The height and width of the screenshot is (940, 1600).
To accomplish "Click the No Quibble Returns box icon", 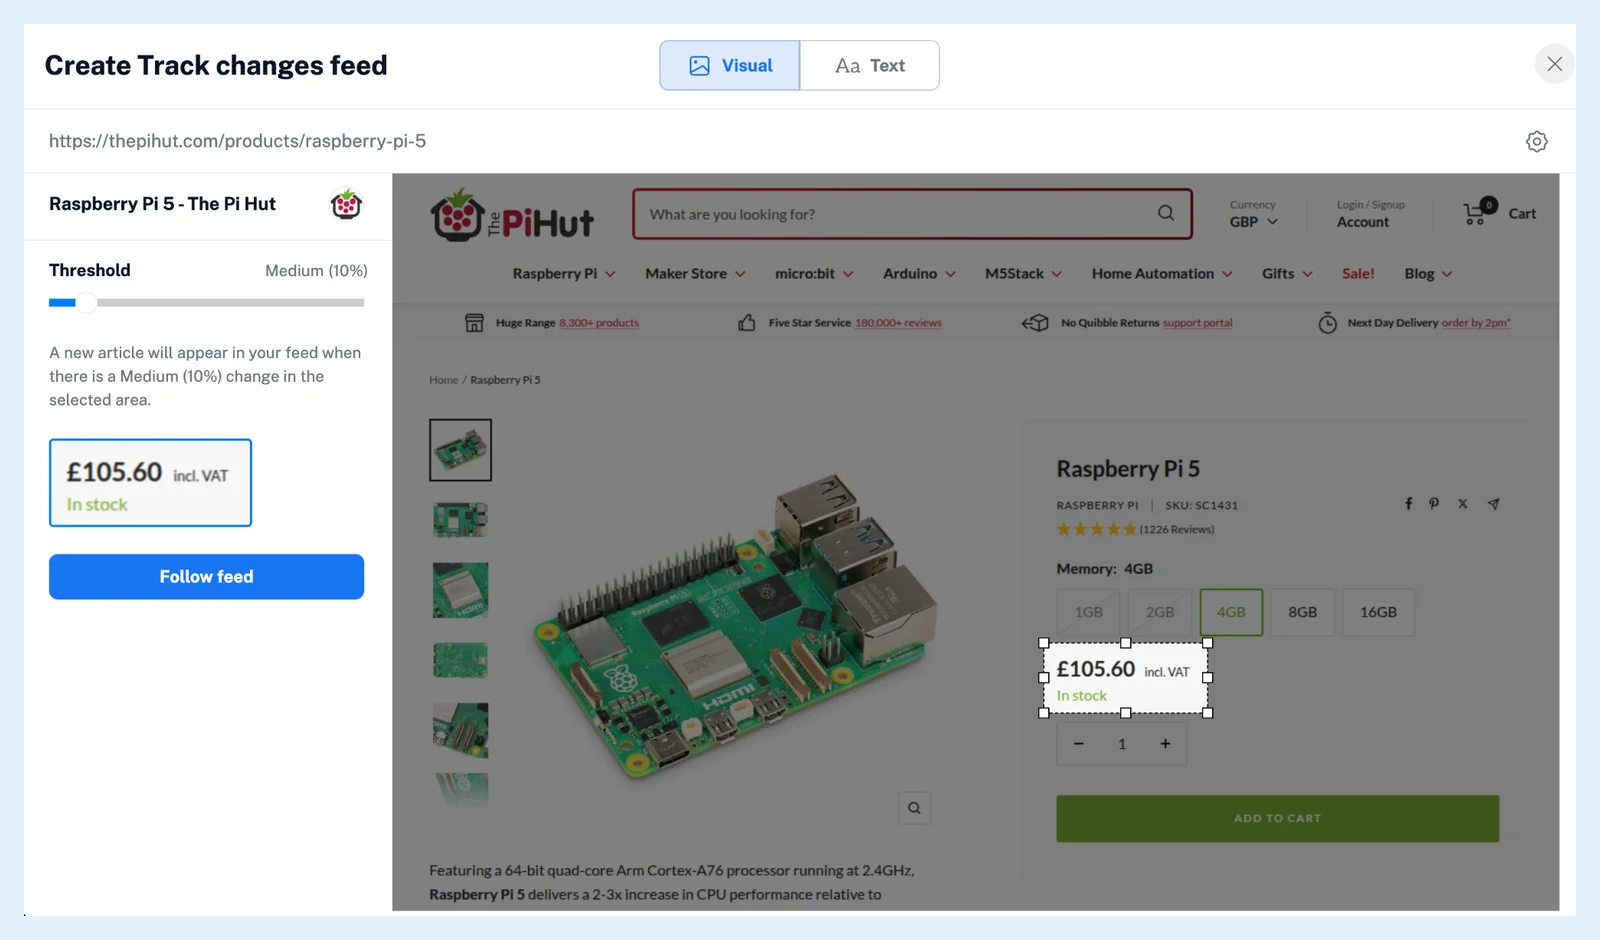I will click(x=1035, y=323).
